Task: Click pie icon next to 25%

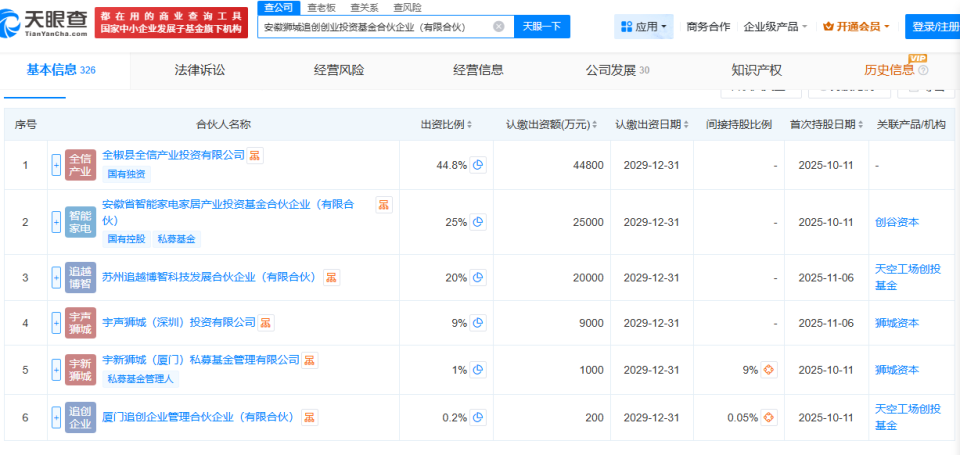Action: (478, 222)
